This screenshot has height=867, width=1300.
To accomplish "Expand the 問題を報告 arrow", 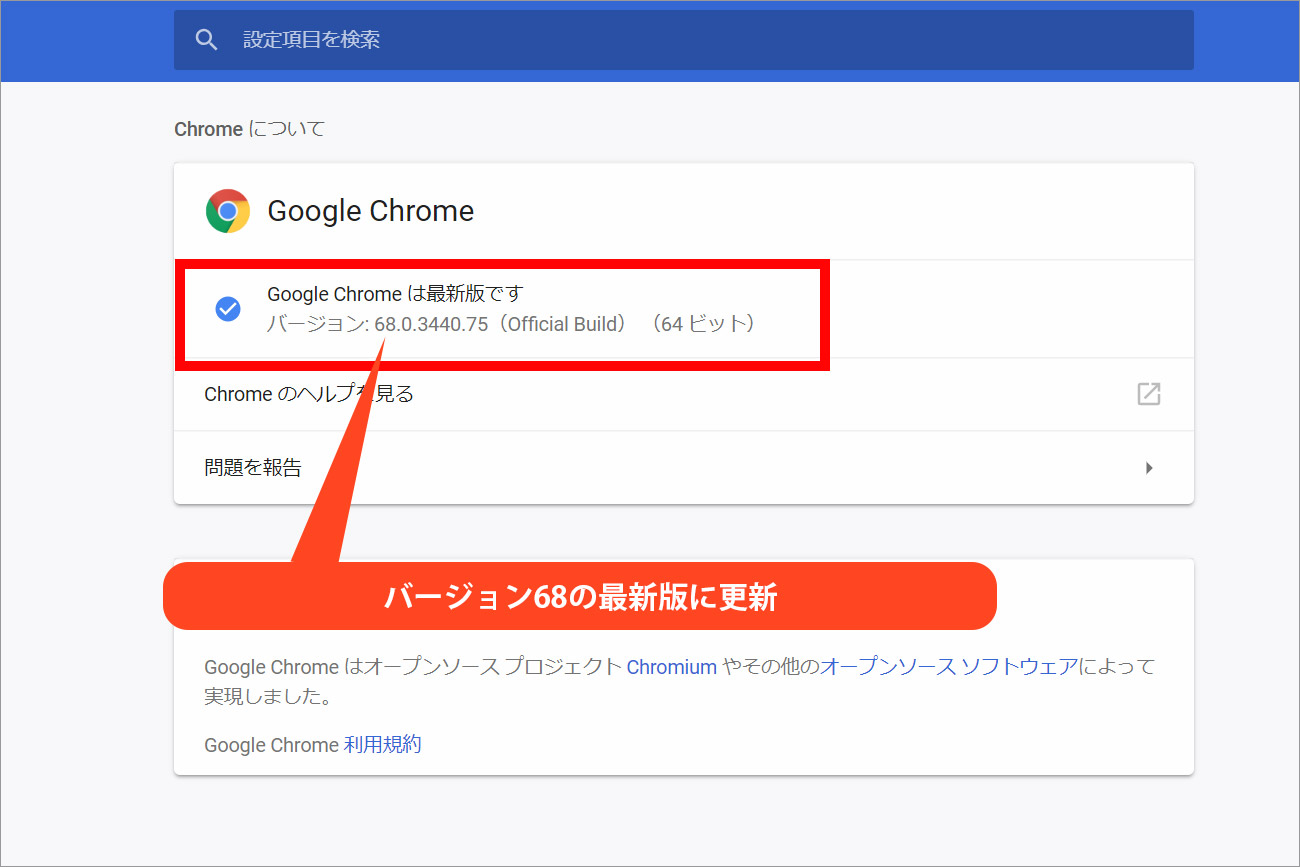I will pos(1149,468).
